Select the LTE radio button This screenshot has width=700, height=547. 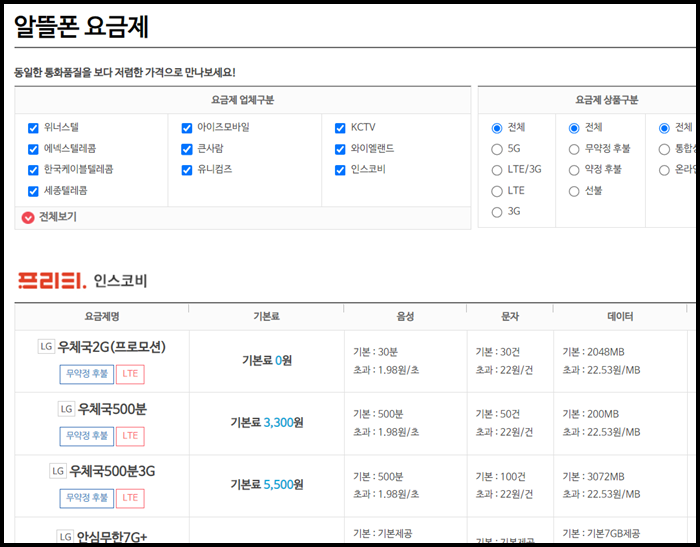coord(497,192)
